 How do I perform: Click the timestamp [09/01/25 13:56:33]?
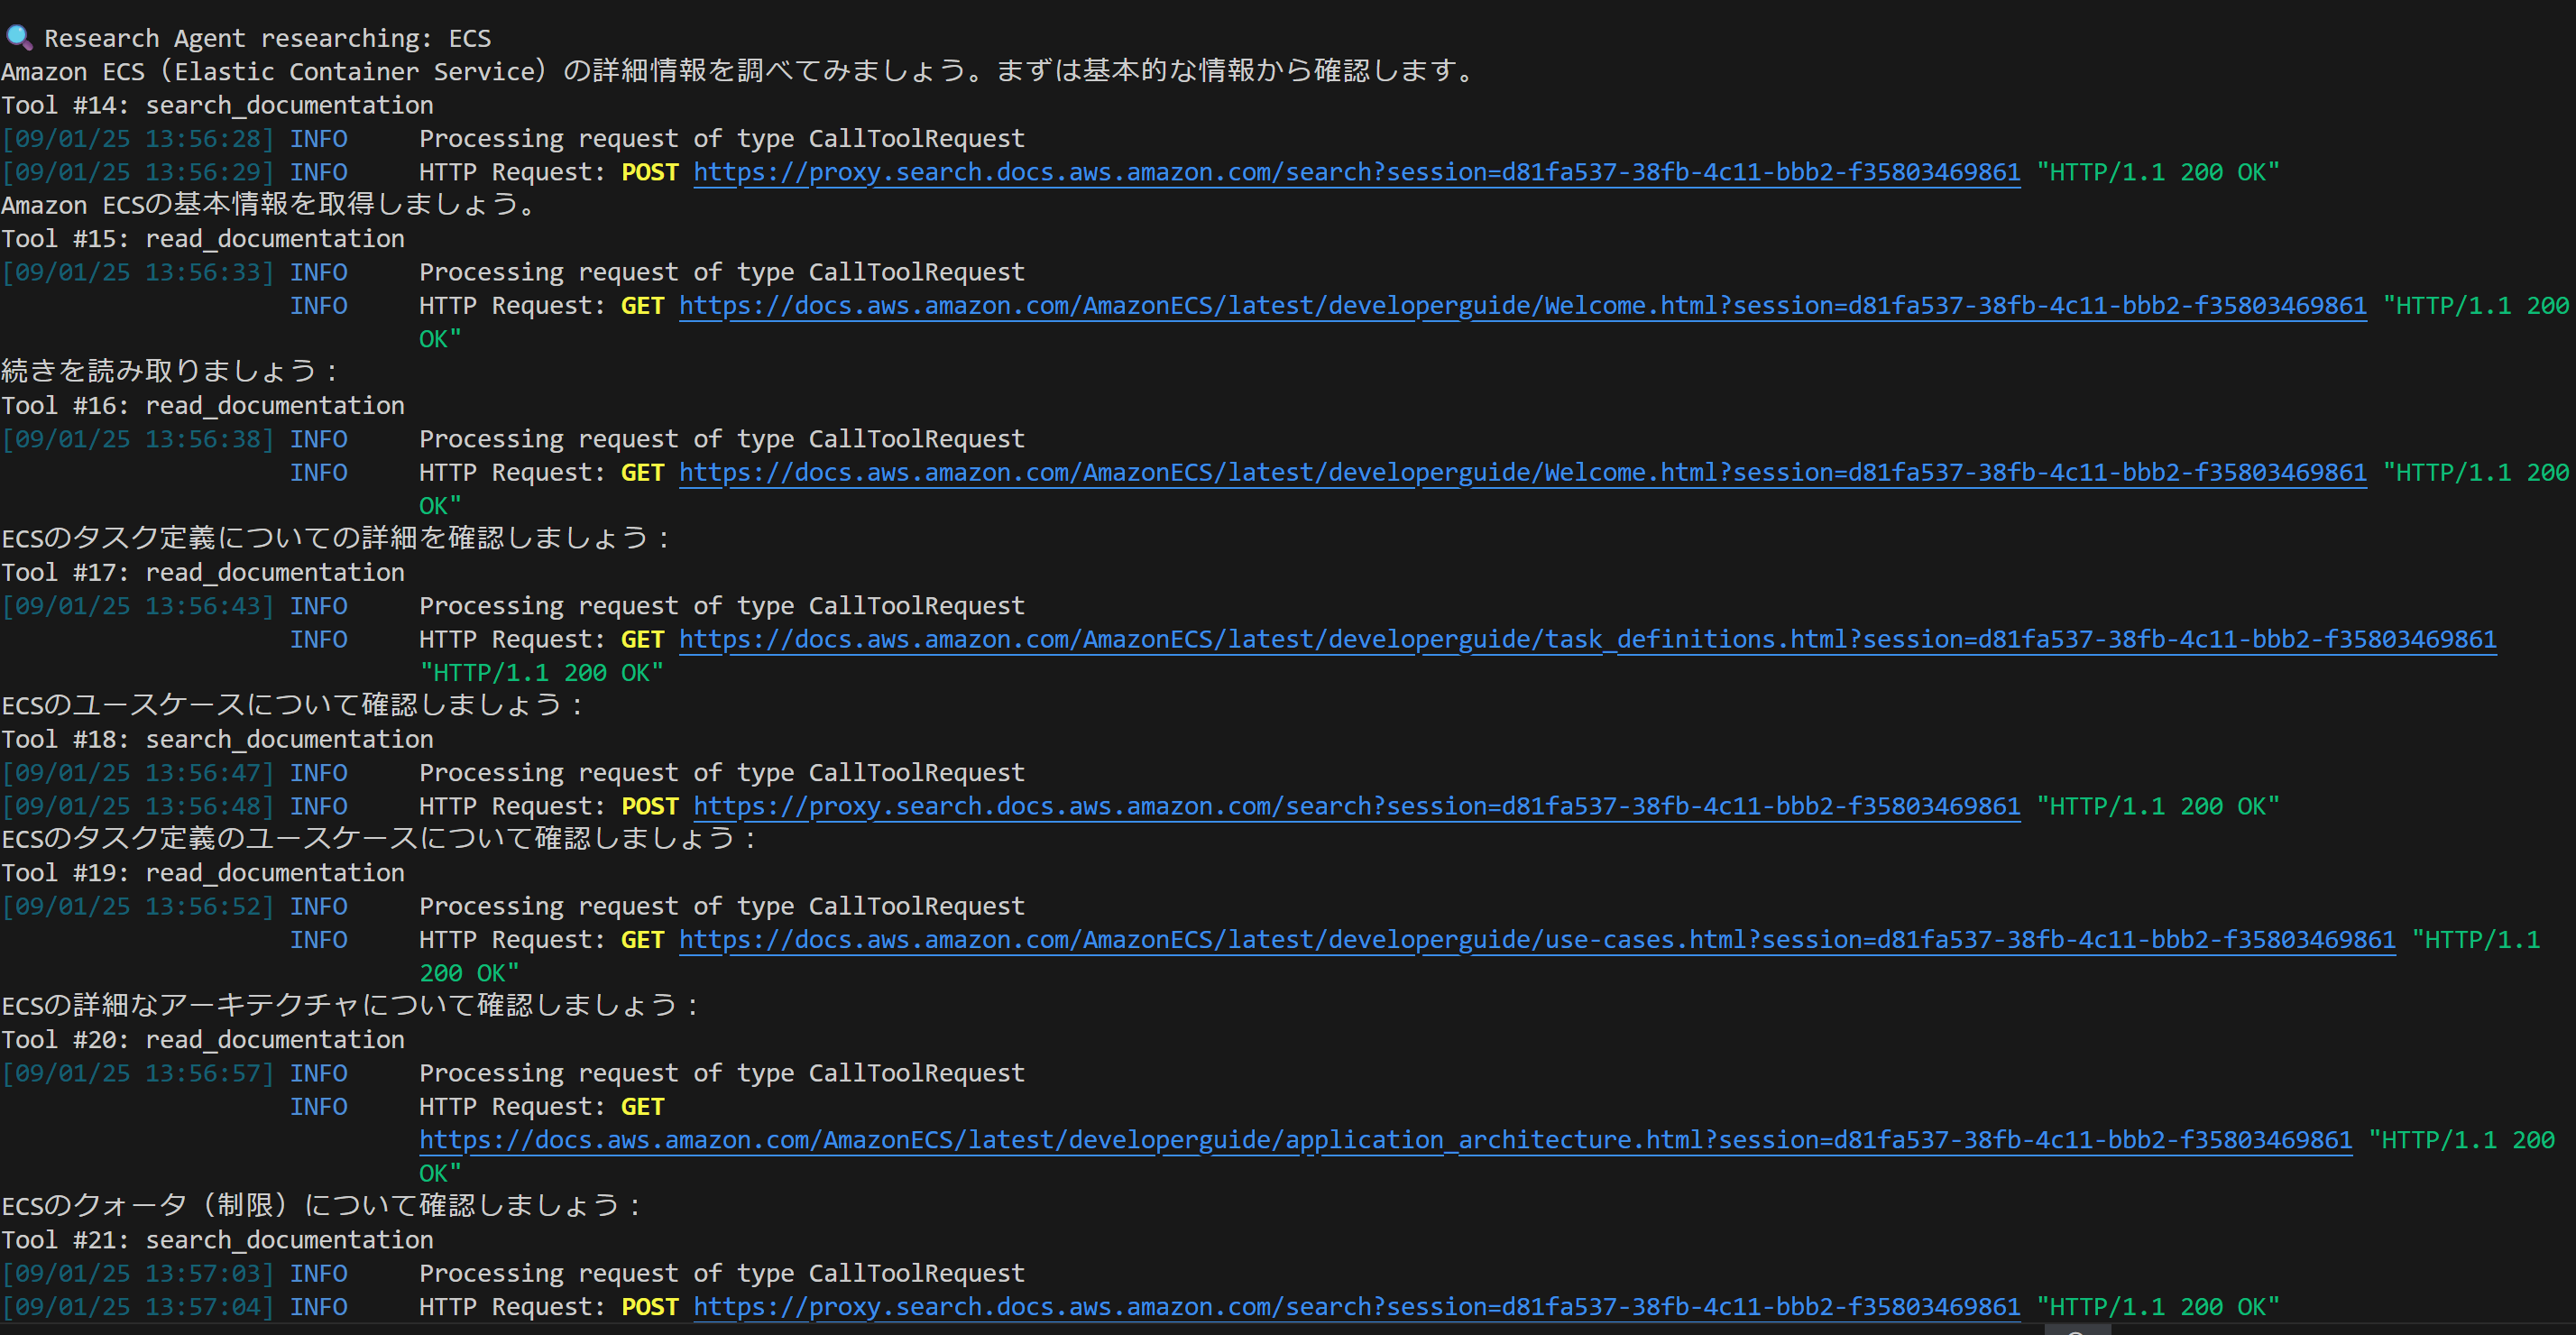(138, 272)
